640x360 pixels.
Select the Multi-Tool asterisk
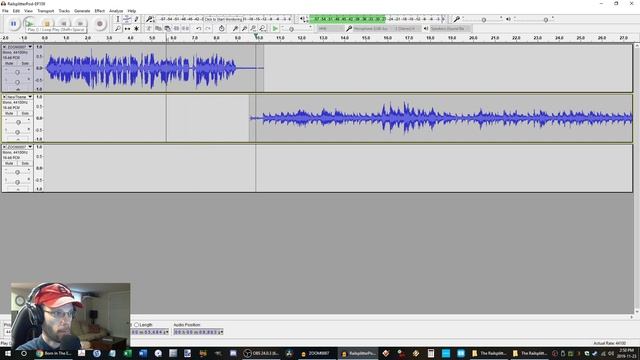(136, 29)
